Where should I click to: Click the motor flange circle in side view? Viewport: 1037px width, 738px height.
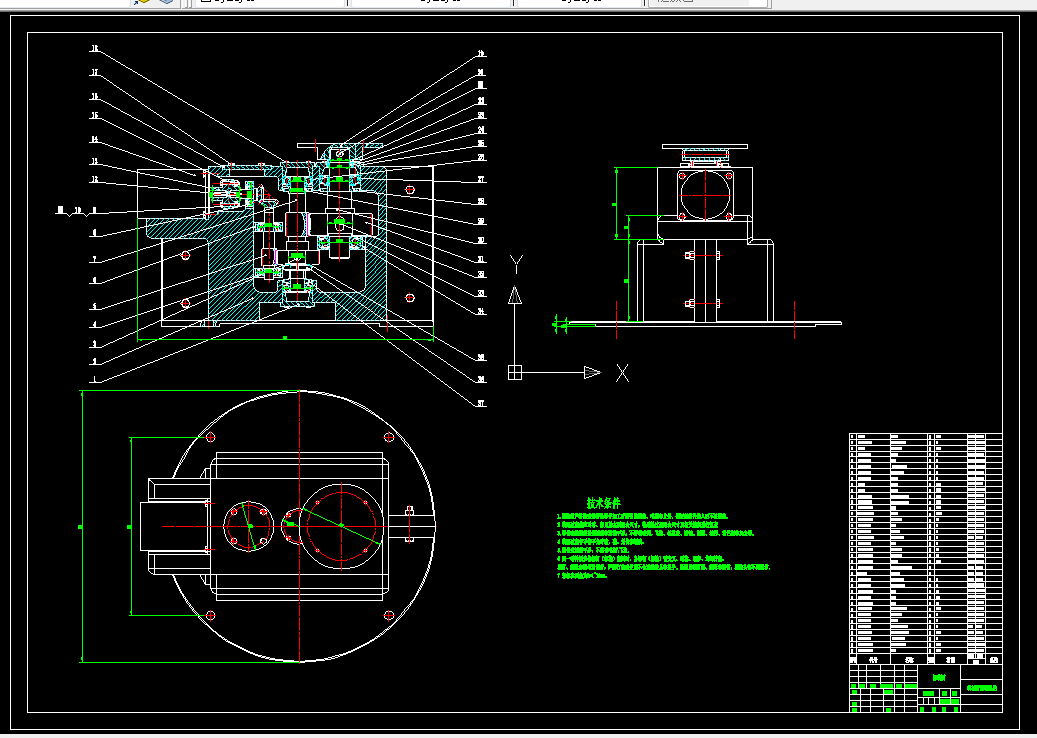coord(705,196)
